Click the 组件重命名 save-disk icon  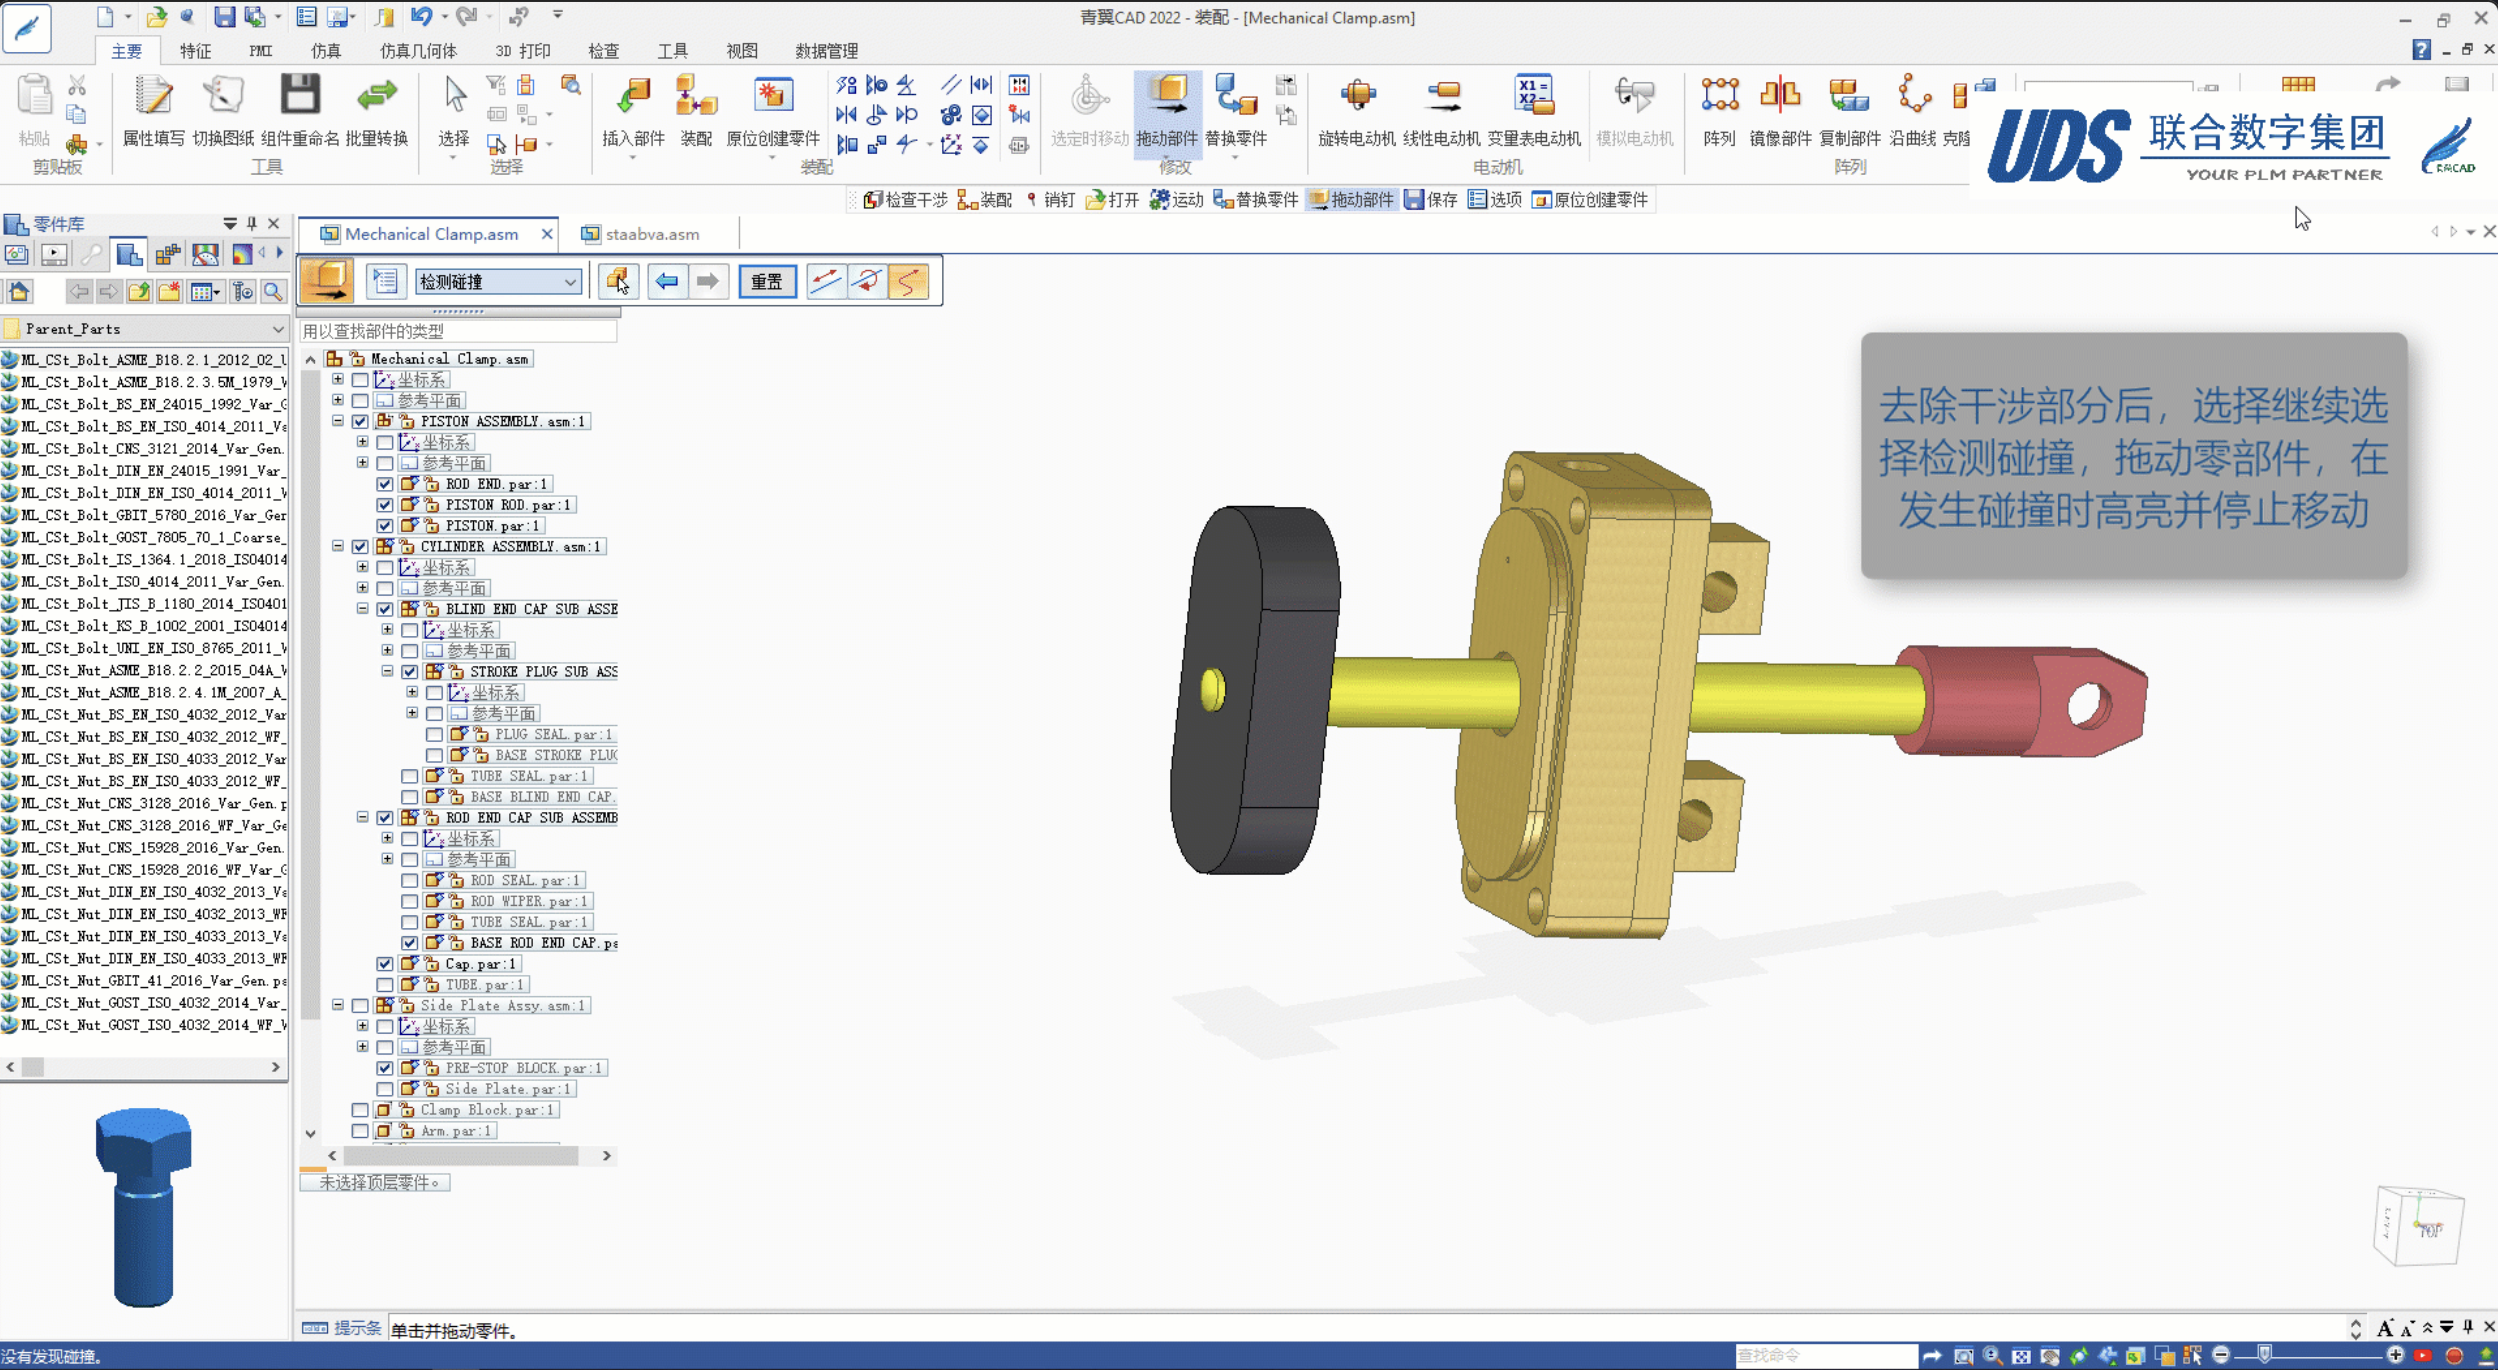coord(299,95)
